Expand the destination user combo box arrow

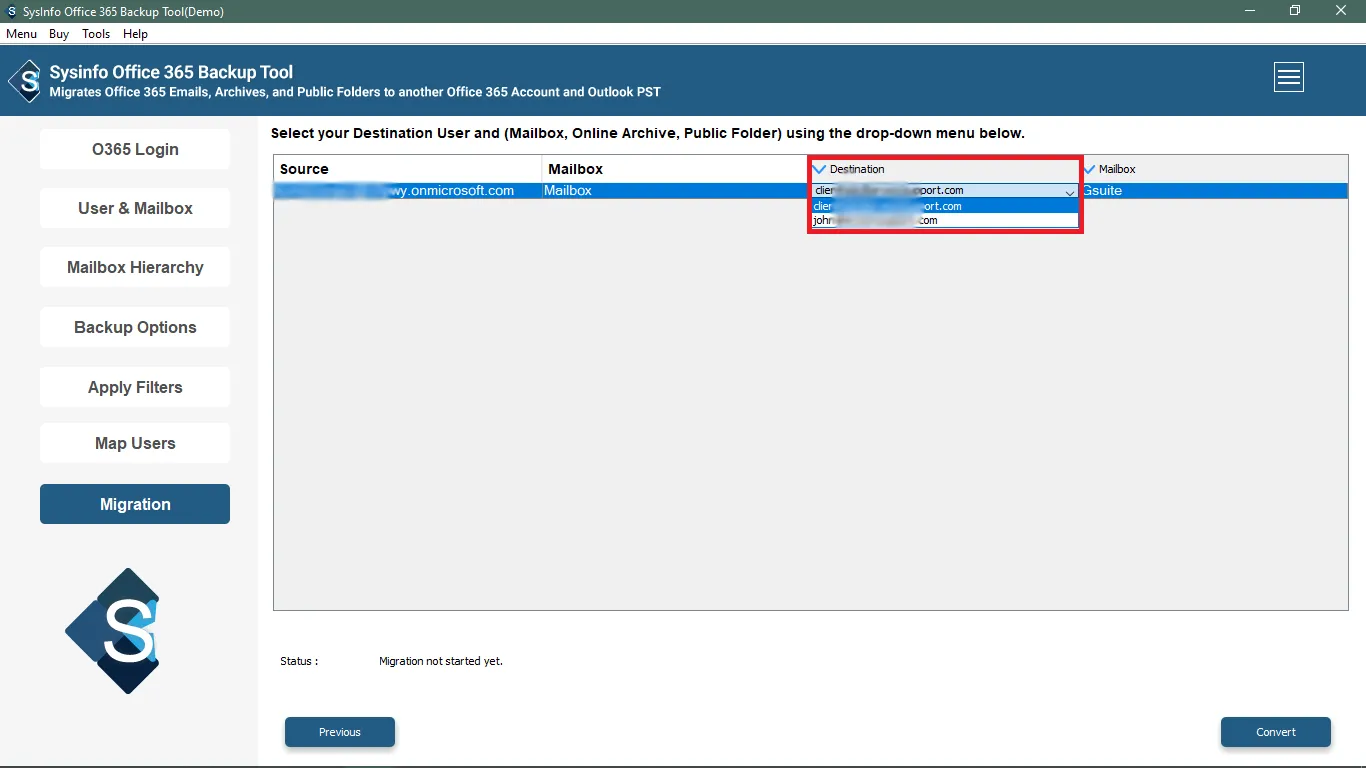(x=1069, y=191)
